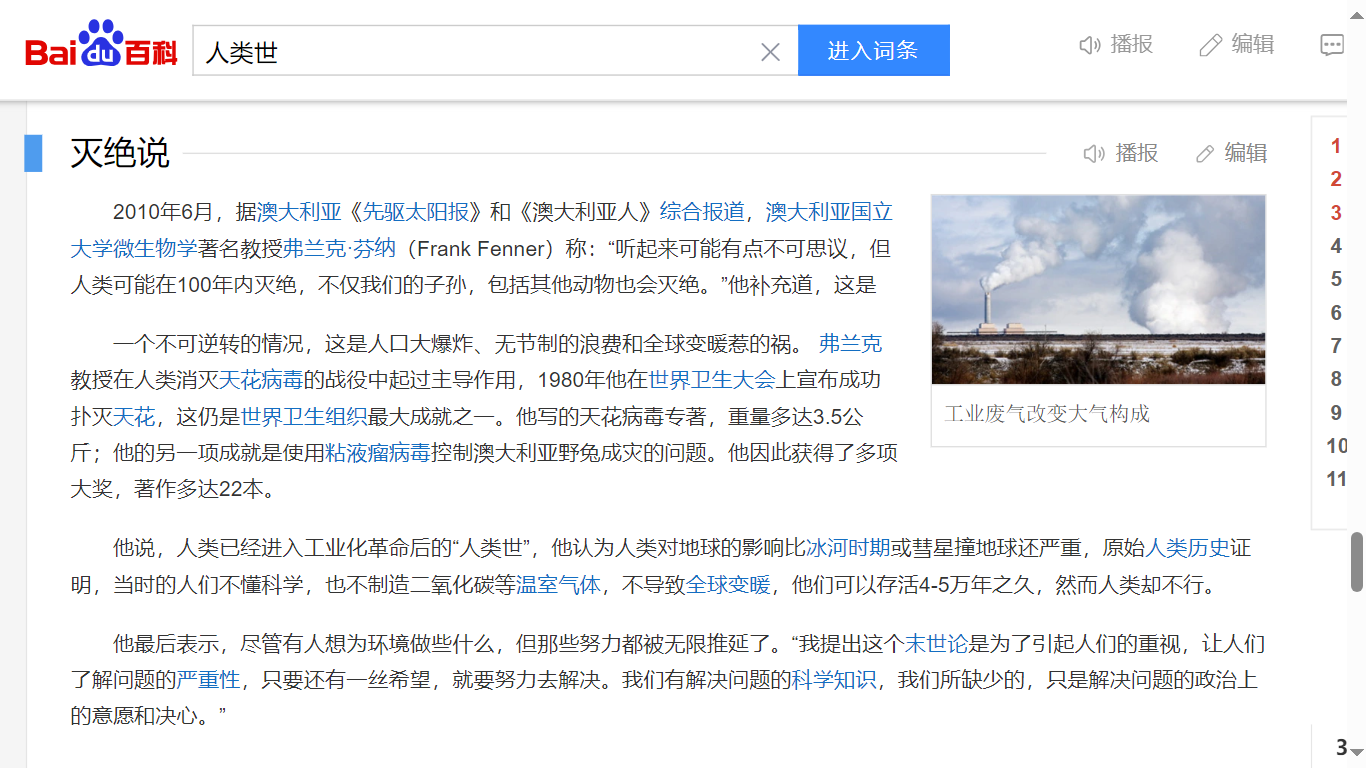Jump to section 7 in side catalog
The width and height of the screenshot is (1366, 768).
point(1336,346)
